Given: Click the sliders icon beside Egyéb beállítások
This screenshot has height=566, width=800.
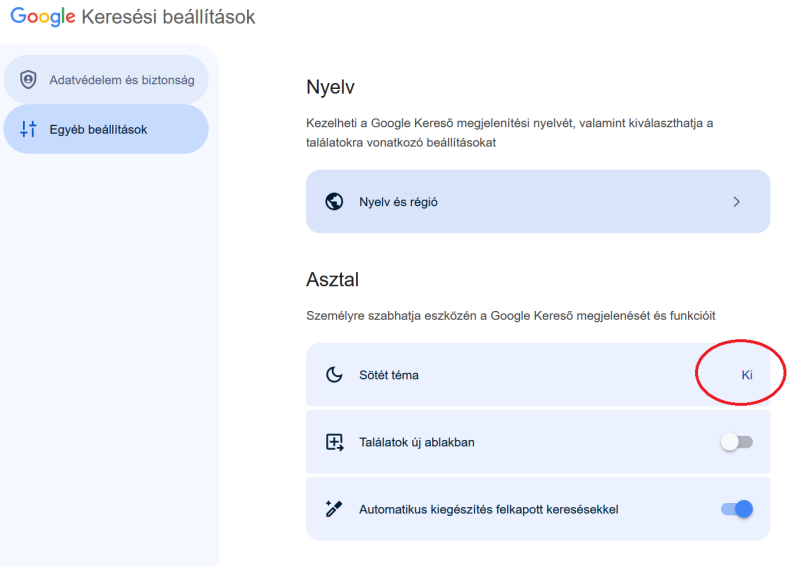Looking at the screenshot, I should click(28, 129).
